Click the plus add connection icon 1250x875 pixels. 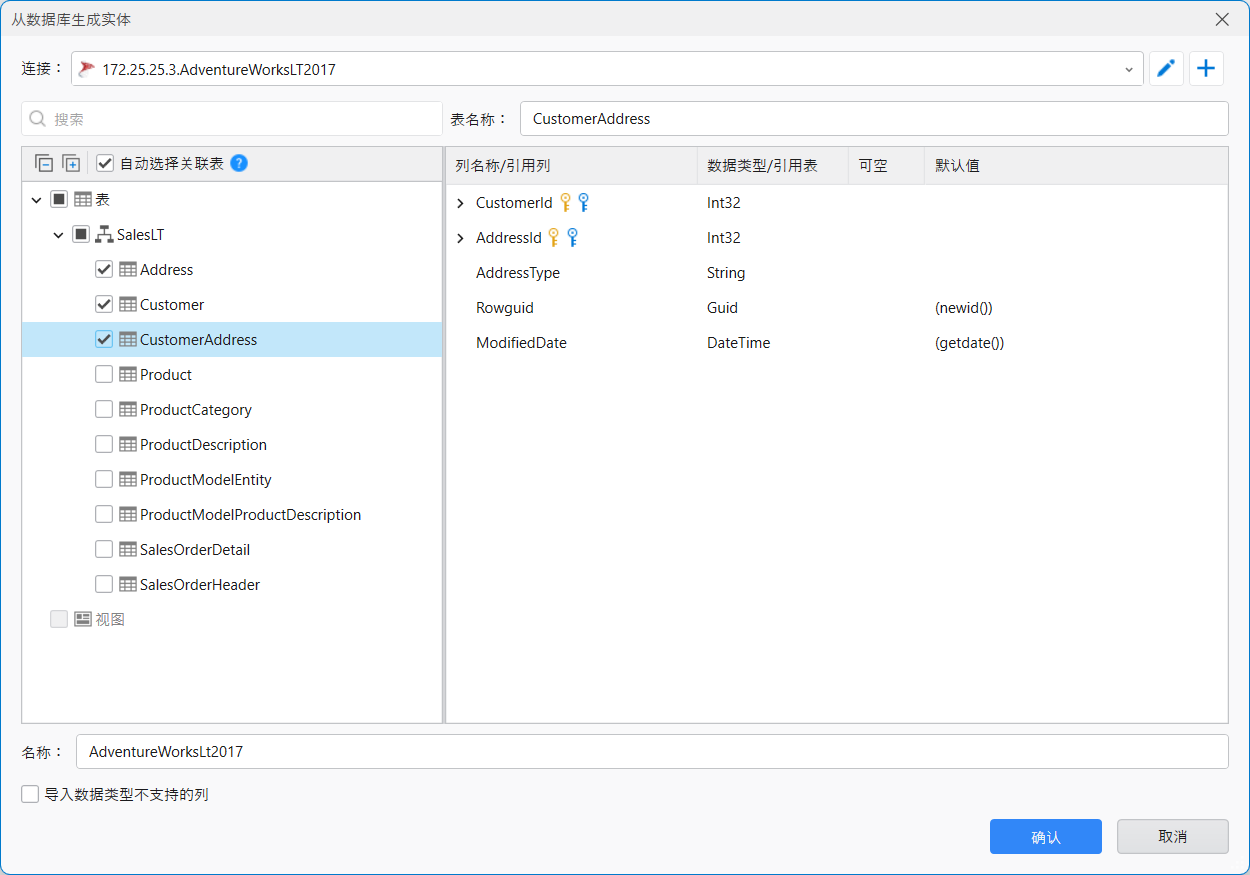pos(1206,69)
